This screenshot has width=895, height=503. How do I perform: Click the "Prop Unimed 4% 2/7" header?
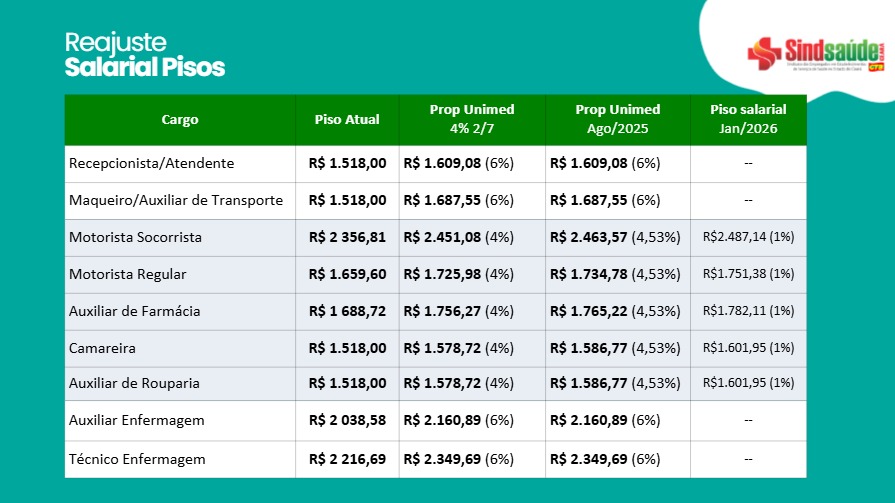[x=472, y=120]
